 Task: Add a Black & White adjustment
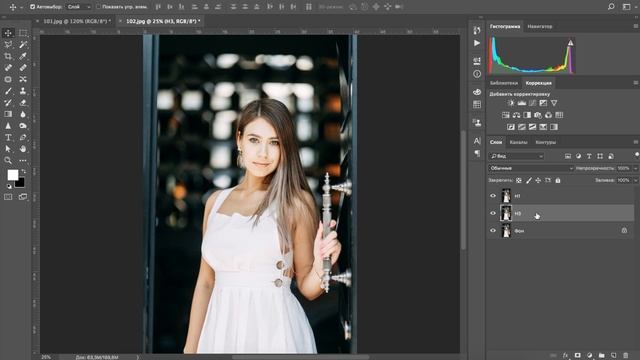[527, 115]
